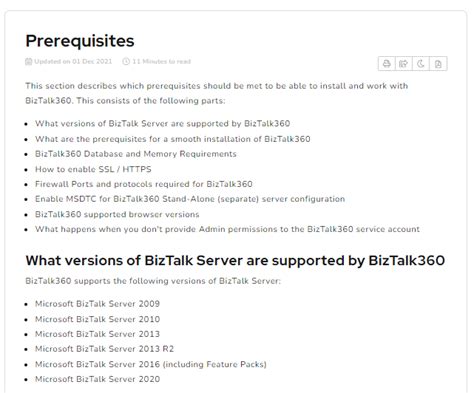The height and width of the screenshot is (393, 474).
Task: Follow the How to enable SSL / HTTPS link
Action: 93,169
